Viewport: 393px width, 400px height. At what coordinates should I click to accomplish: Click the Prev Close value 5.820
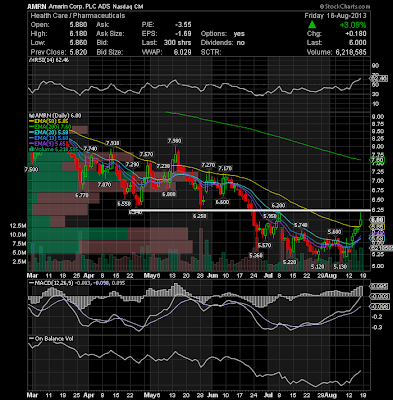79,52
